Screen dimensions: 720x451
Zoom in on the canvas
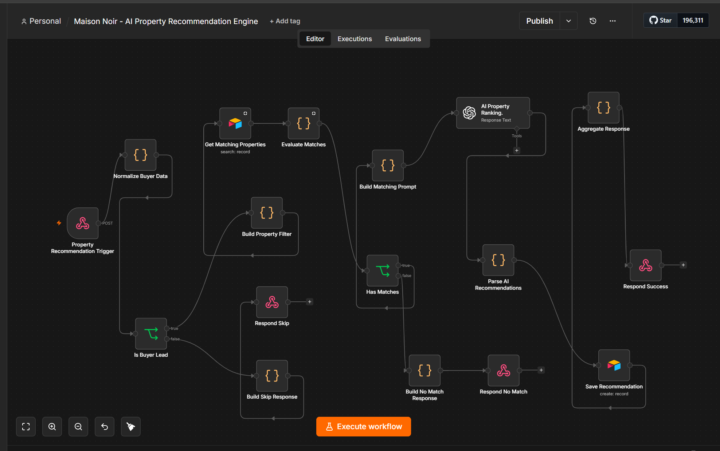(52, 427)
